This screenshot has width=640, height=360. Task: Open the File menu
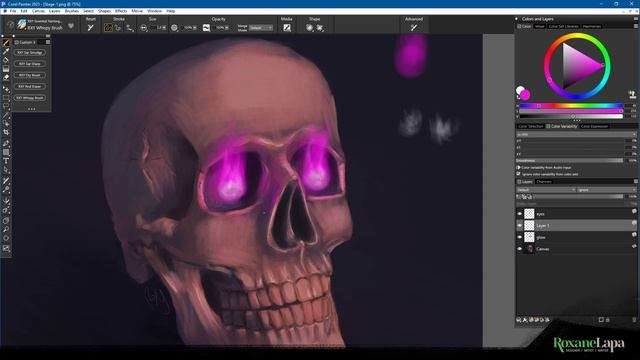pos(13,11)
